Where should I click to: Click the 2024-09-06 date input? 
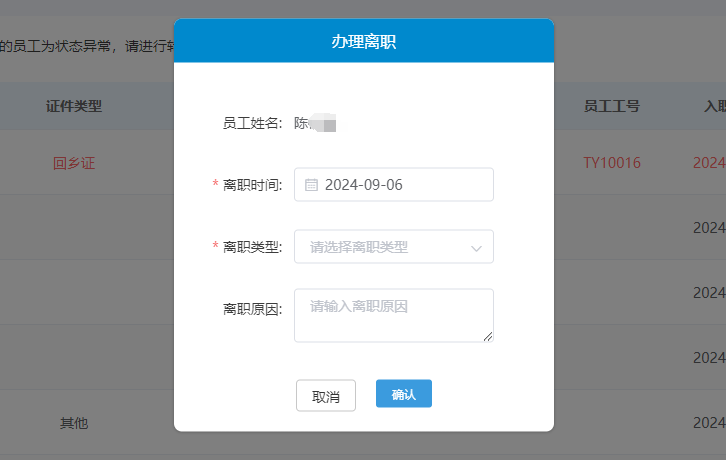394,185
